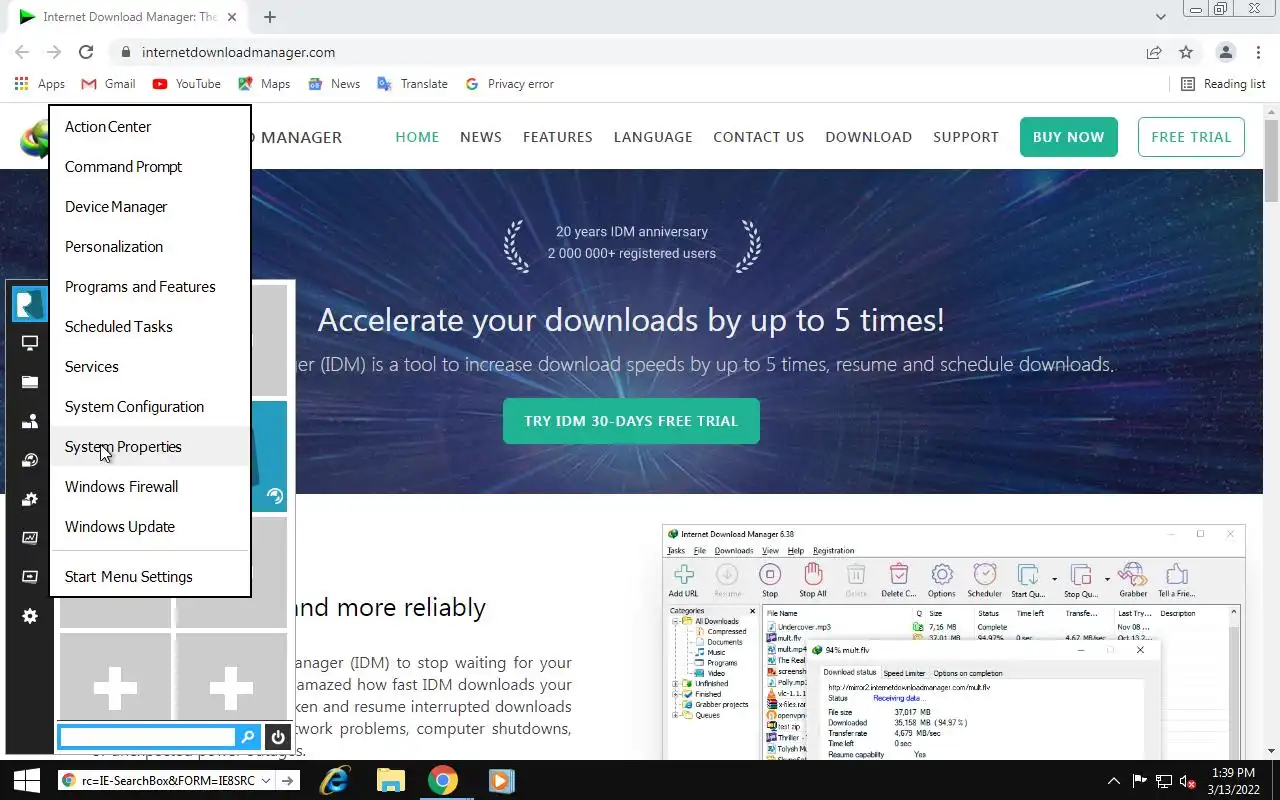This screenshot has height=800, width=1280.
Task: Select Action Center from the menu
Action: 150,127
